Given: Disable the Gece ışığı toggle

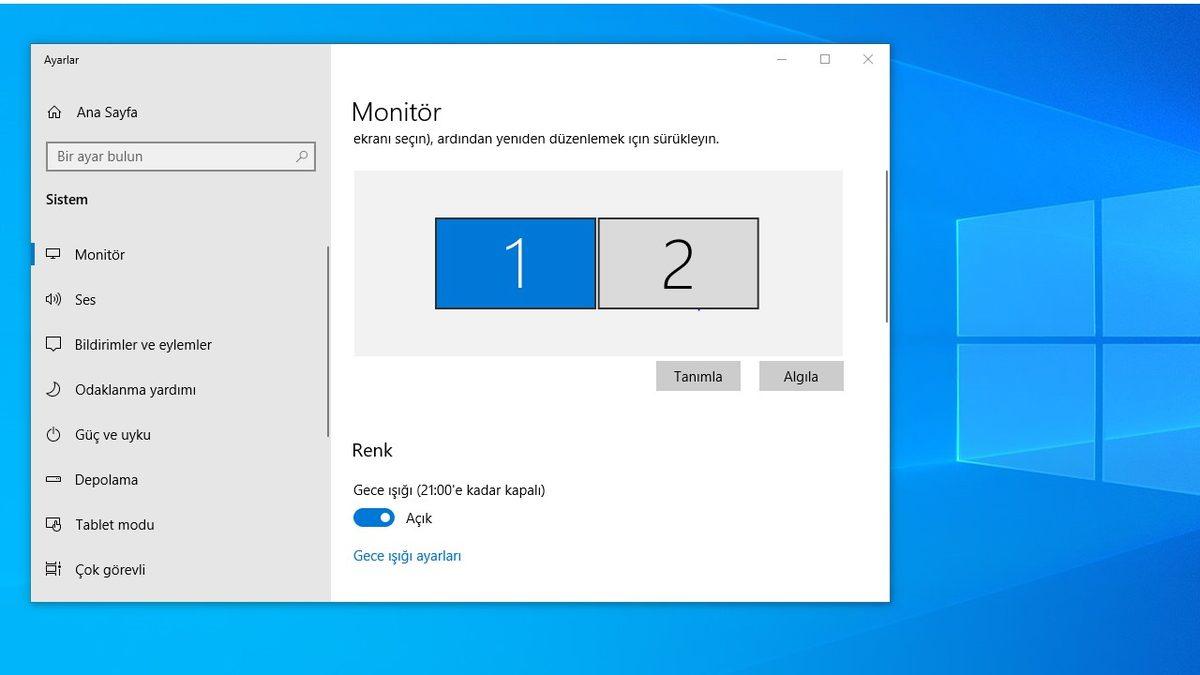Looking at the screenshot, I should click(x=374, y=517).
